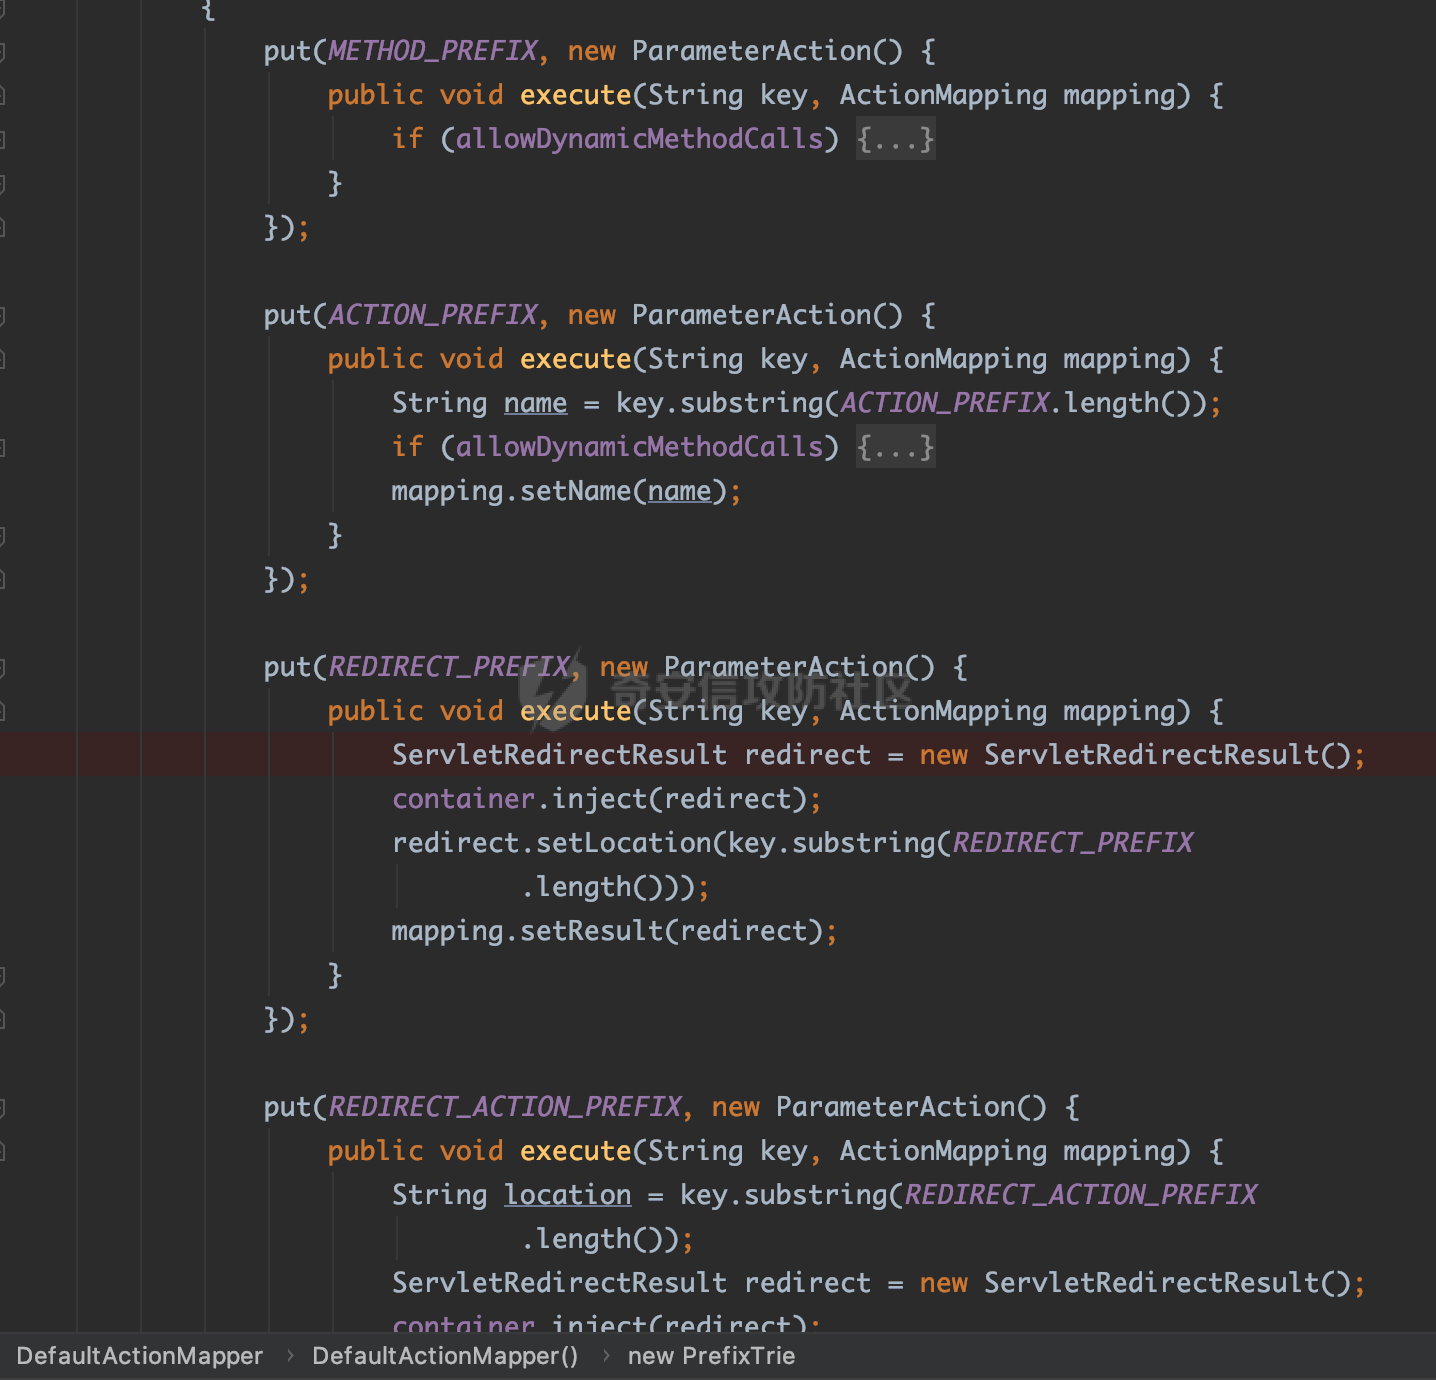Image resolution: width=1436 pixels, height=1380 pixels.
Task: Open DefaultActionMapper() constructor breadcrumb
Action: [x=445, y=1356]
